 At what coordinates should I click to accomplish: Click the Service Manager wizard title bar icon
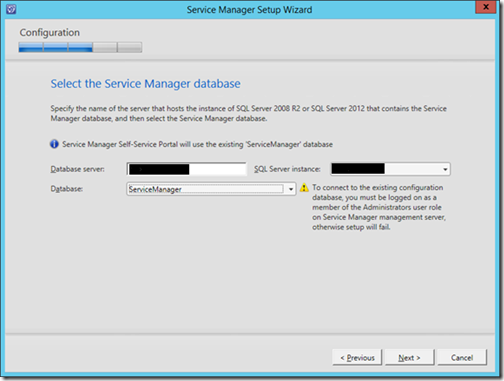[11, 9]
